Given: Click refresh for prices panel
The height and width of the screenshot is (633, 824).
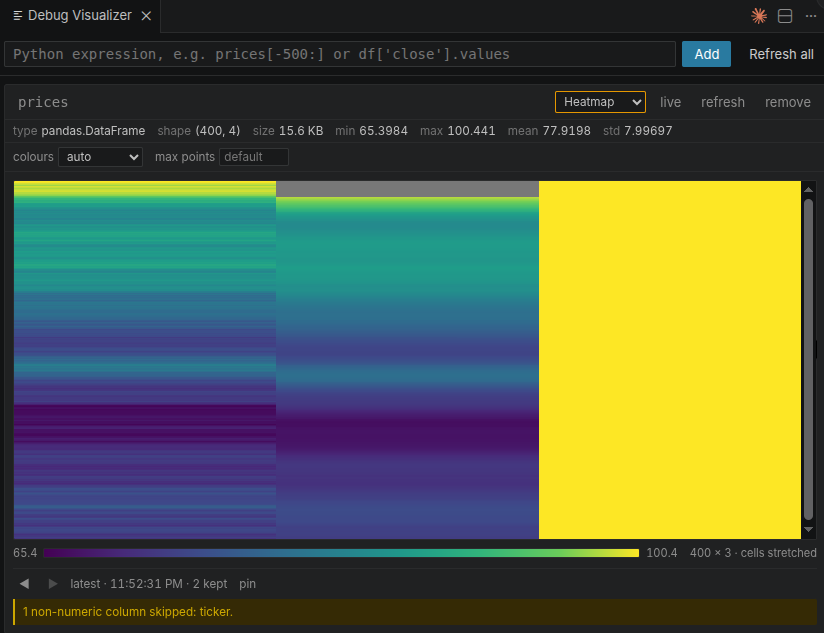Looking at the screenshot, I should (x=723, y=102).
